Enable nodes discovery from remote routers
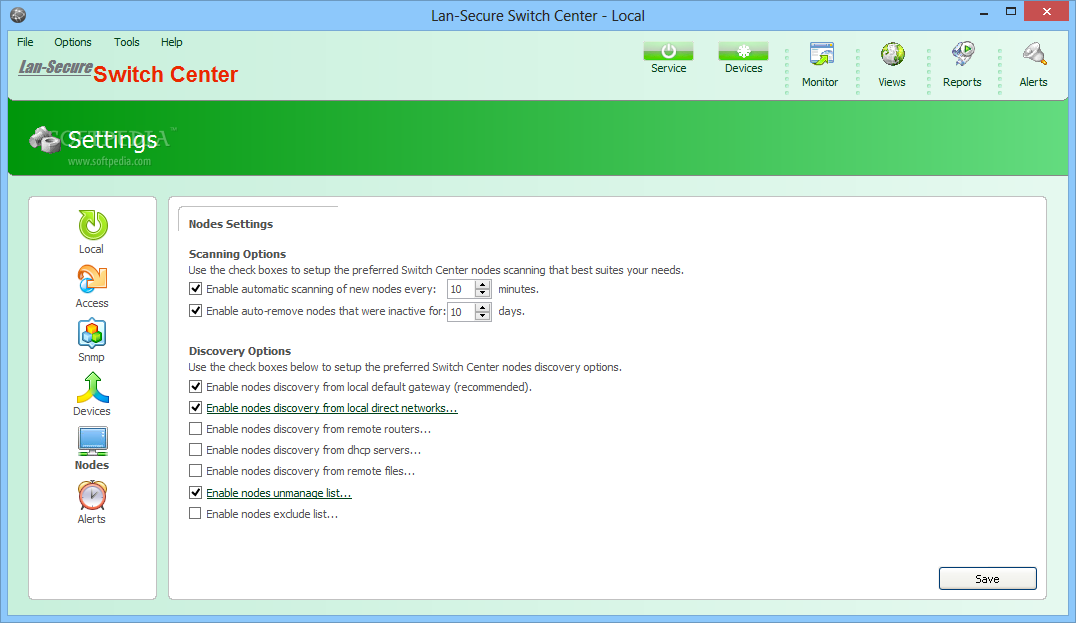 [196, 429]
